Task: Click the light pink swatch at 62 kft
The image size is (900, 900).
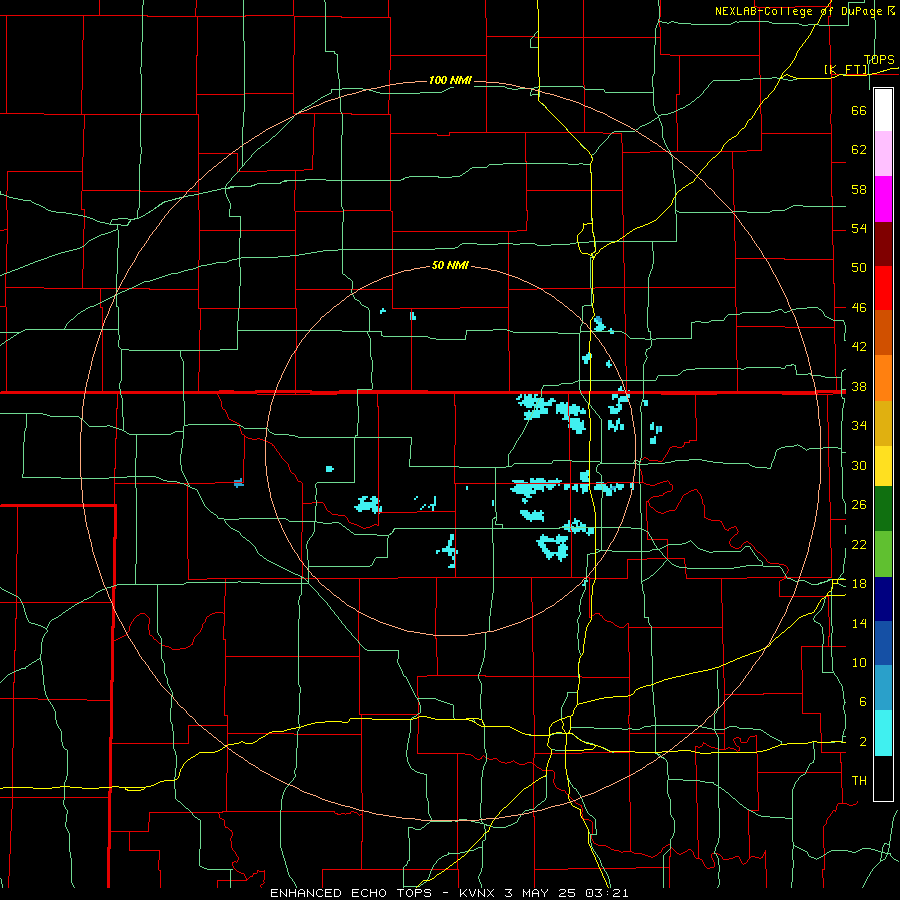Action: (x=883, y=154)
